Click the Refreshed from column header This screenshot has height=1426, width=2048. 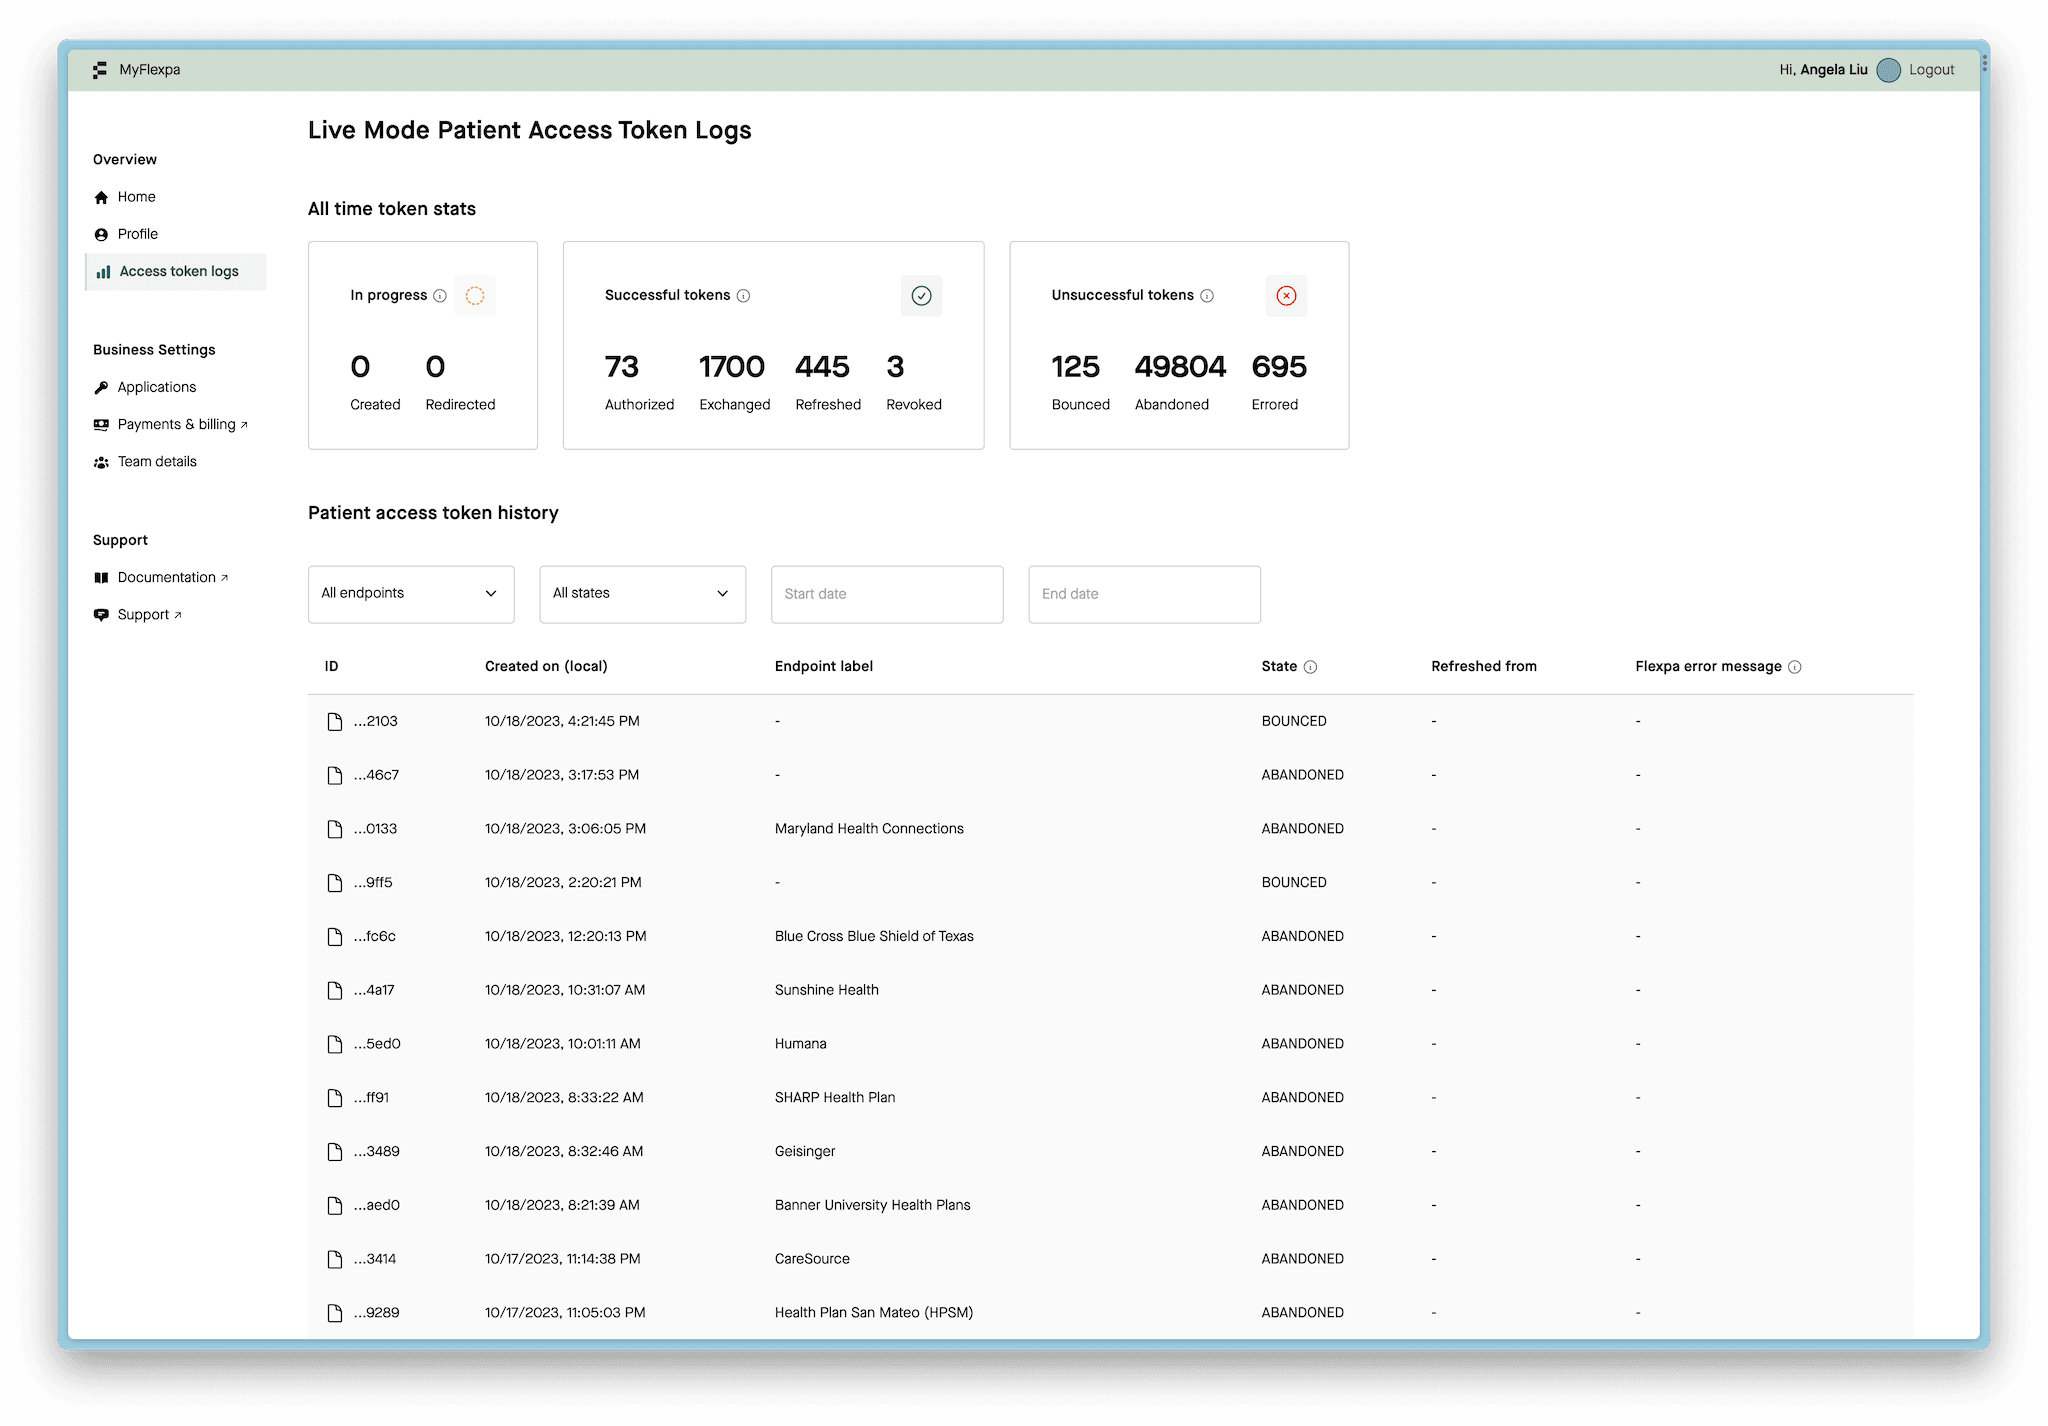[1484, 667]
